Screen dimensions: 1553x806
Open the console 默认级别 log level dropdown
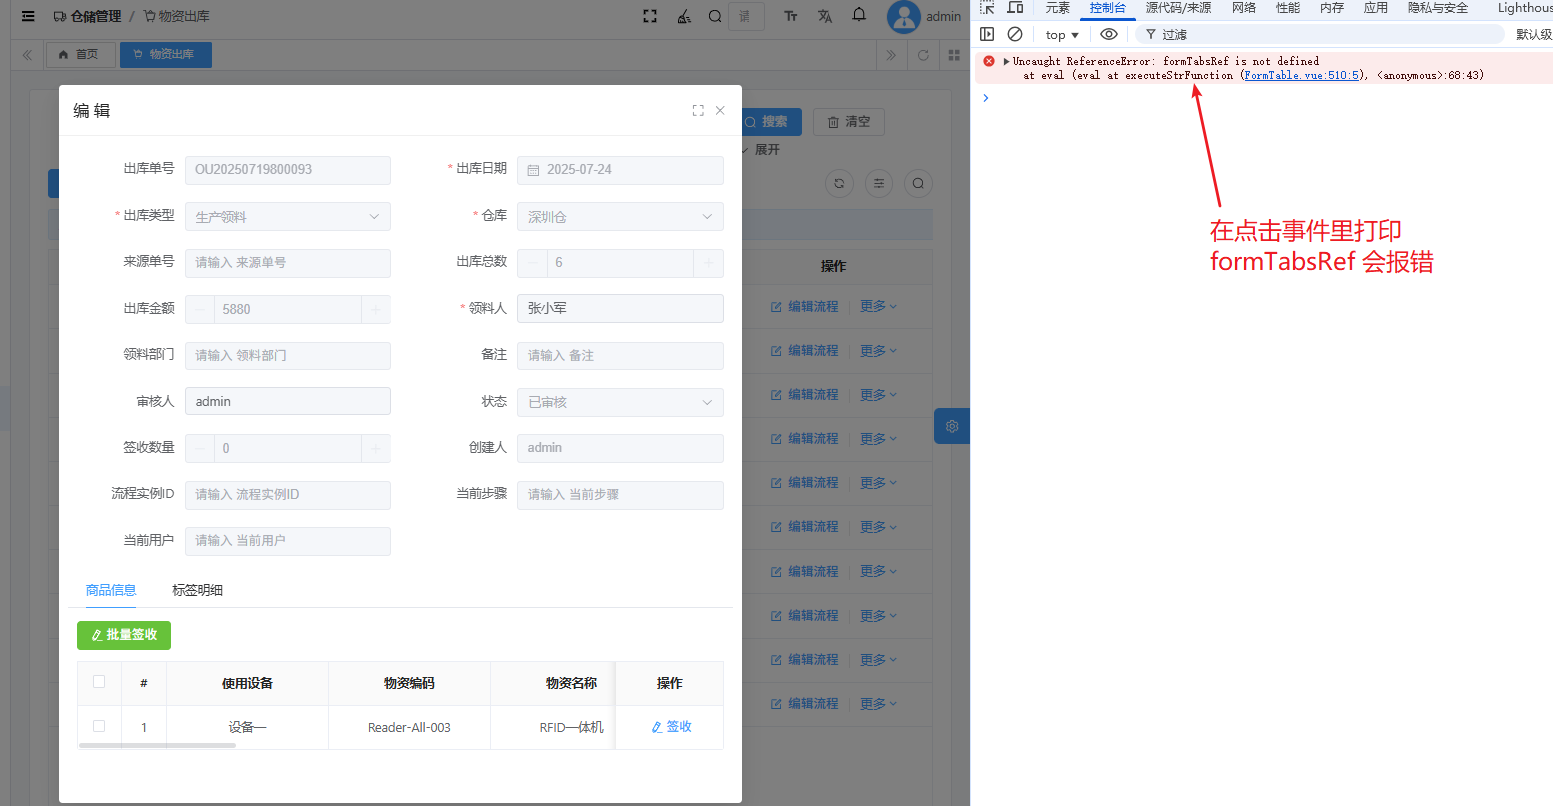1534,34
